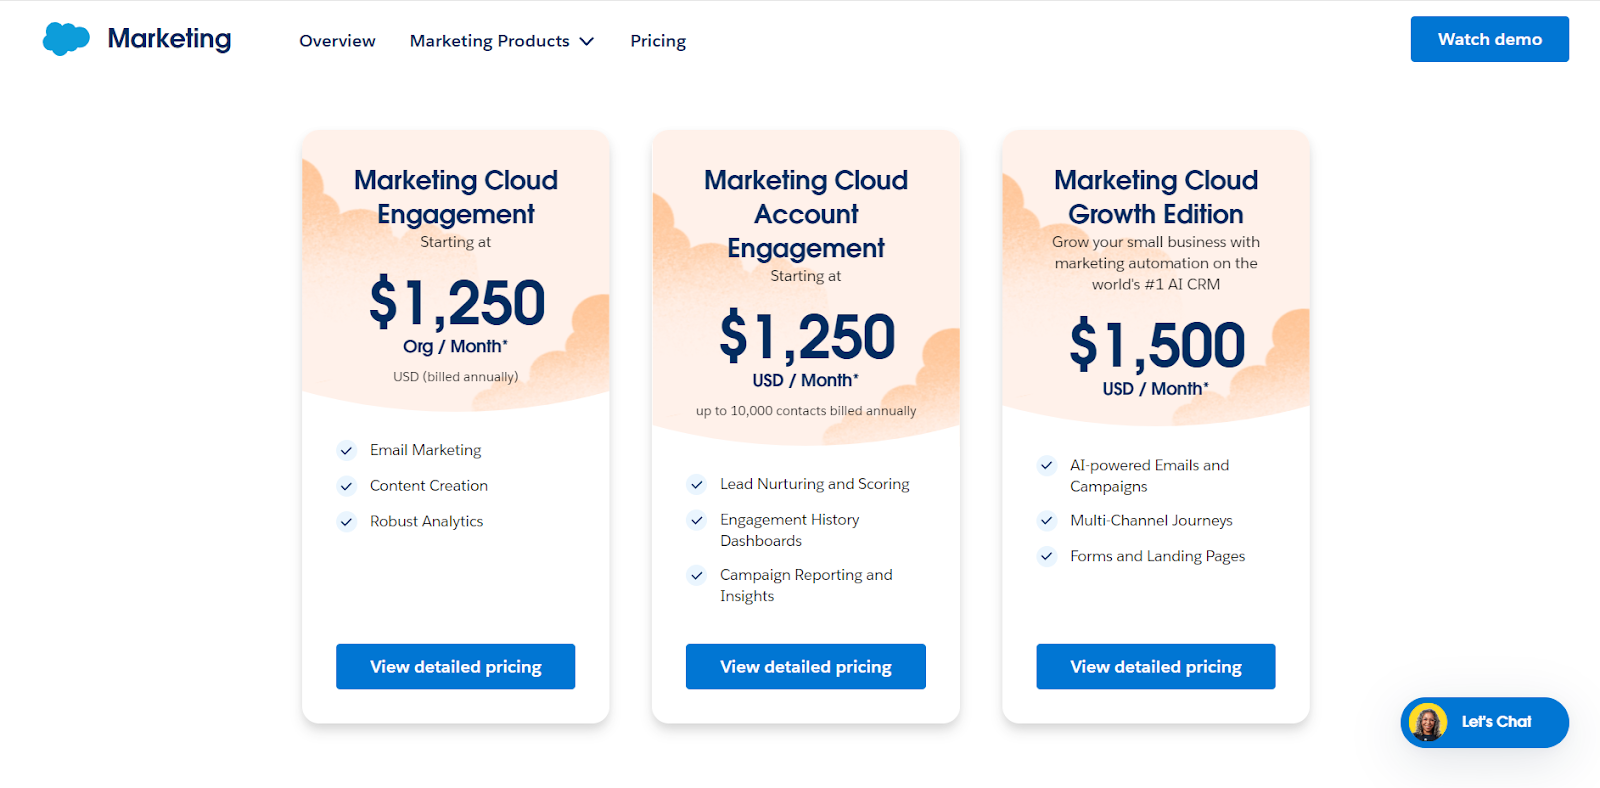
Task: Click 'Engagement History Dashboards' text
Action: pos(790,530)
